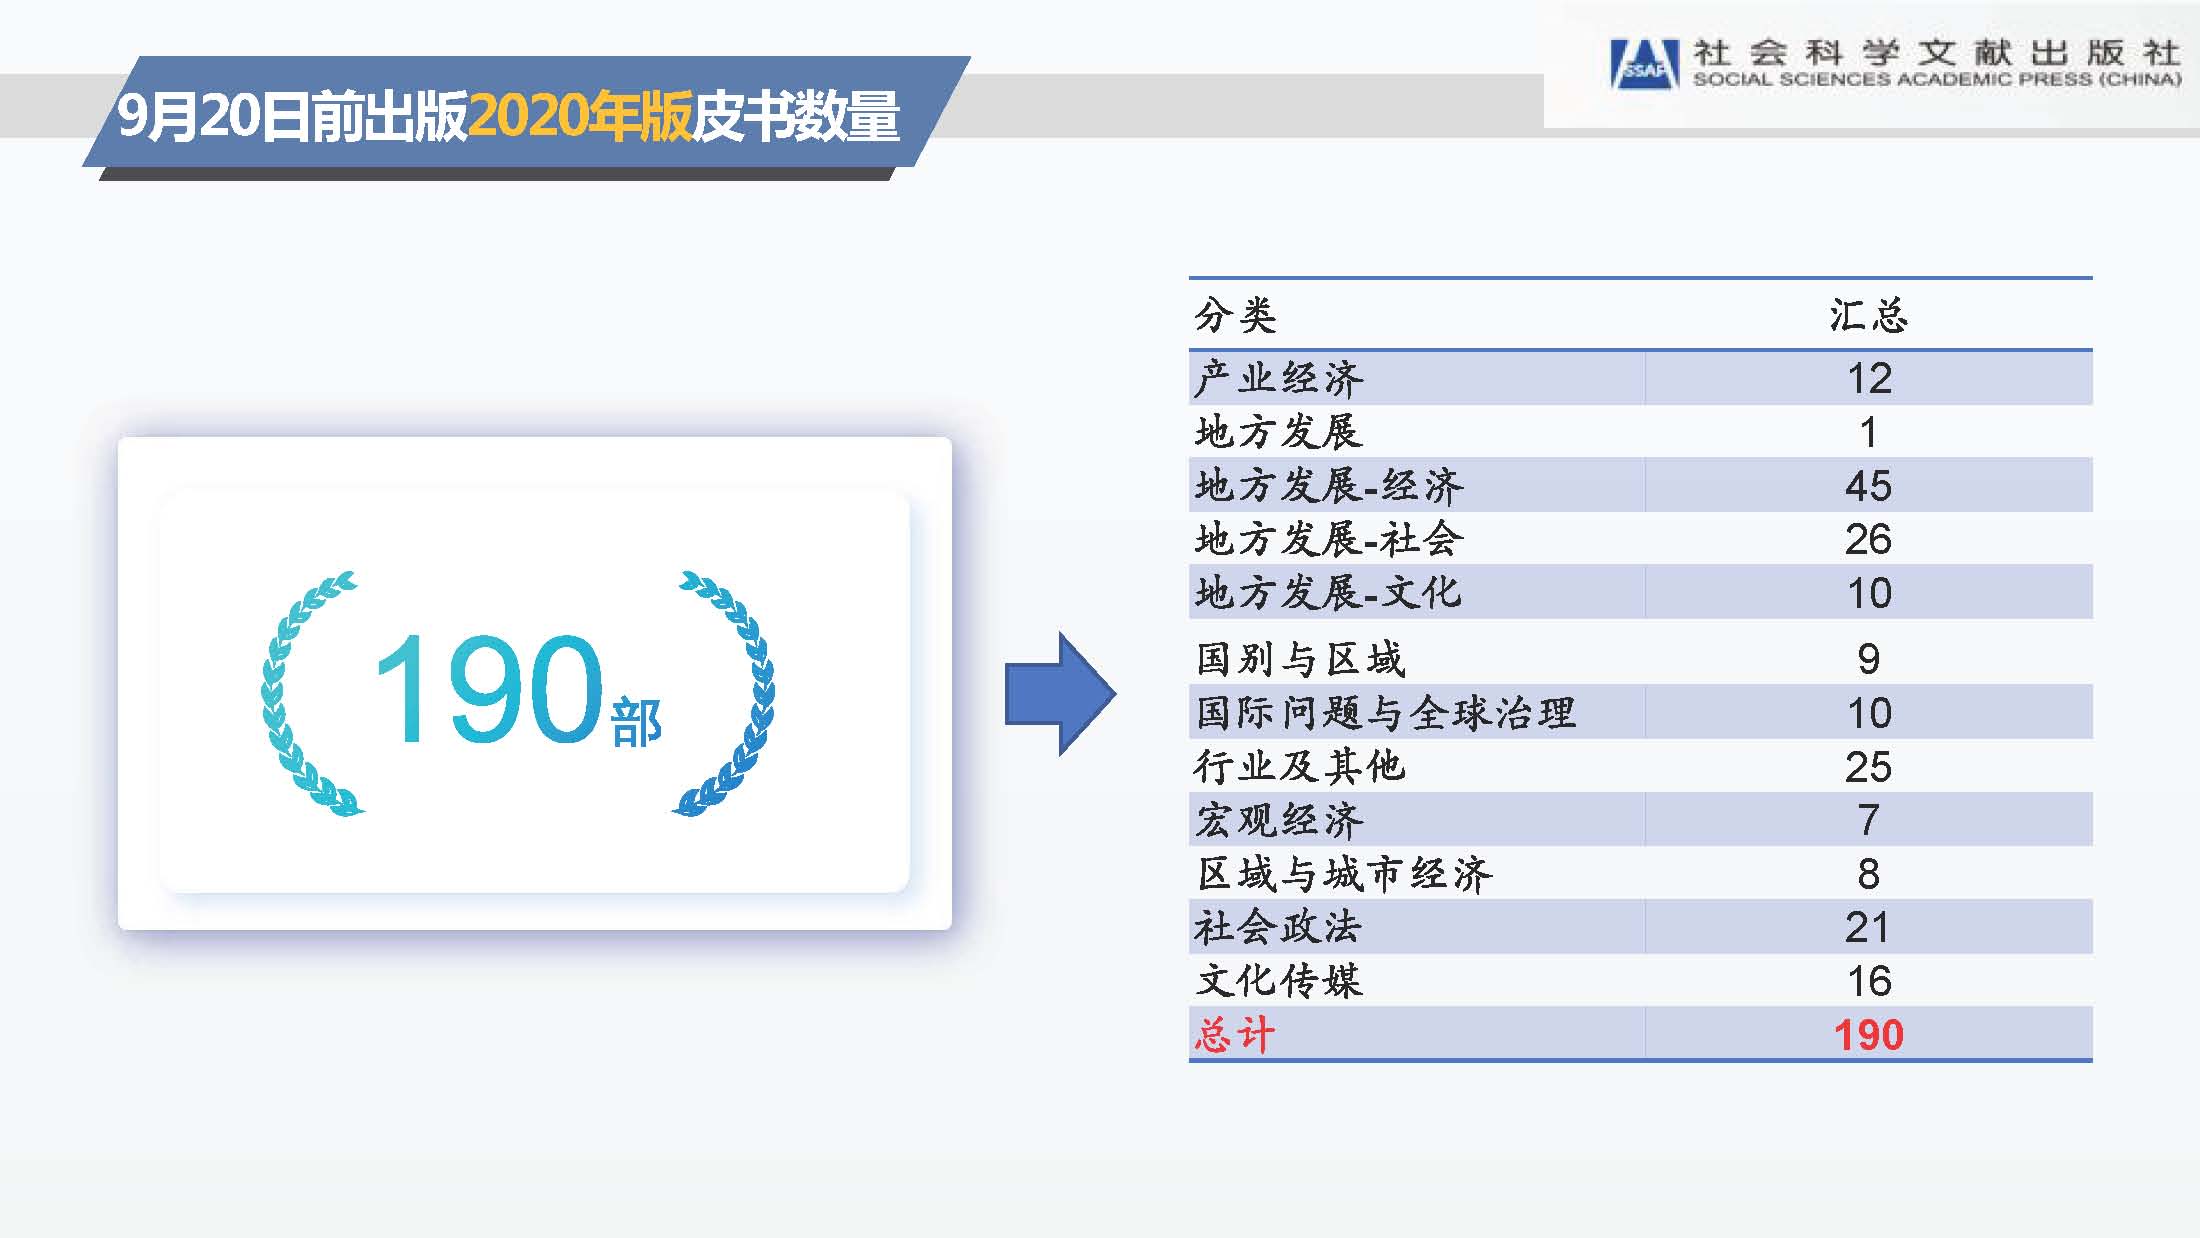Select the value 16 for 文化传媒
The width and height of the screenshot is (2200, 1238).
[1868, 982]
